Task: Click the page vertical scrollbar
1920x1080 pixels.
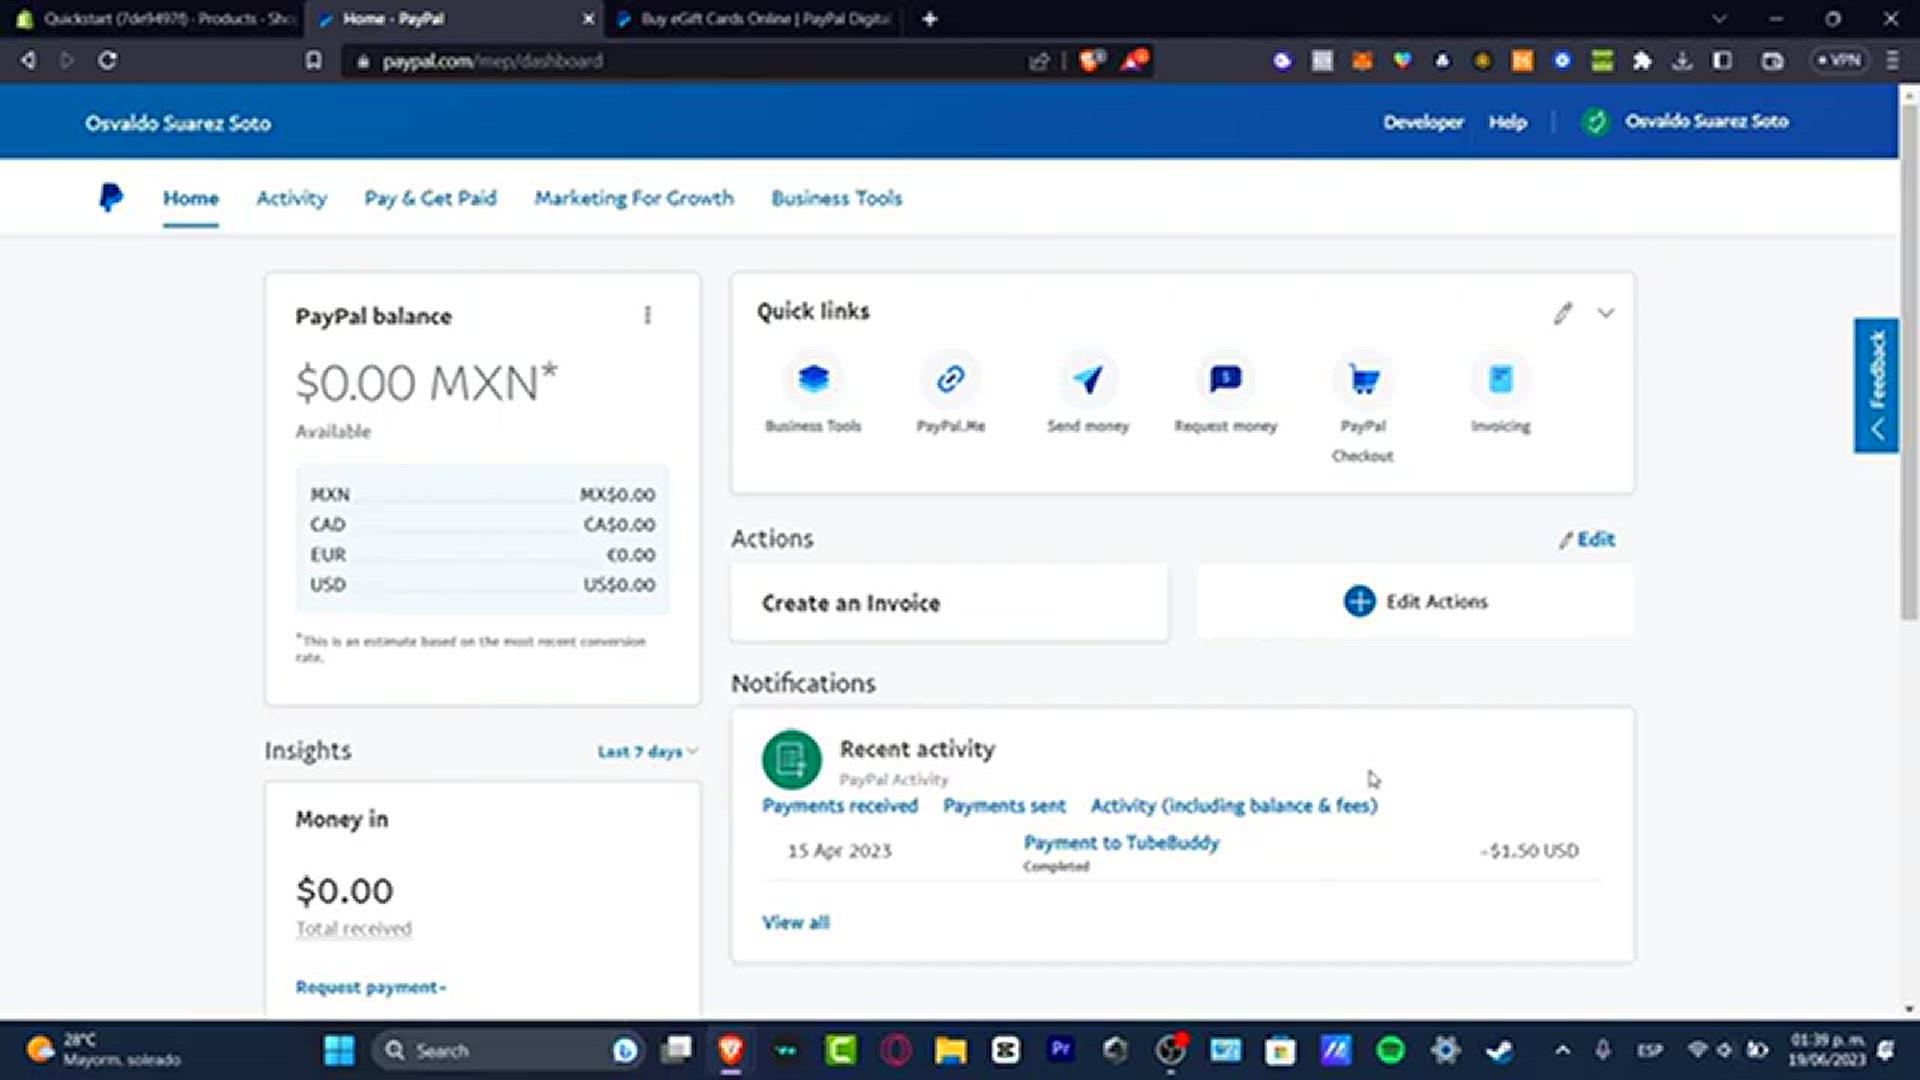Action: tap(1909, 360)
